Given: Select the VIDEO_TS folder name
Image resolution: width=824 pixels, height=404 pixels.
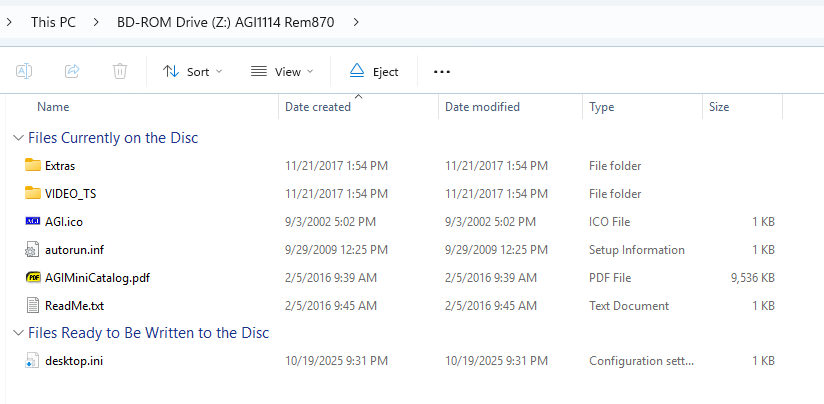Looking at the screenshot, I should (x=70, y=194).
